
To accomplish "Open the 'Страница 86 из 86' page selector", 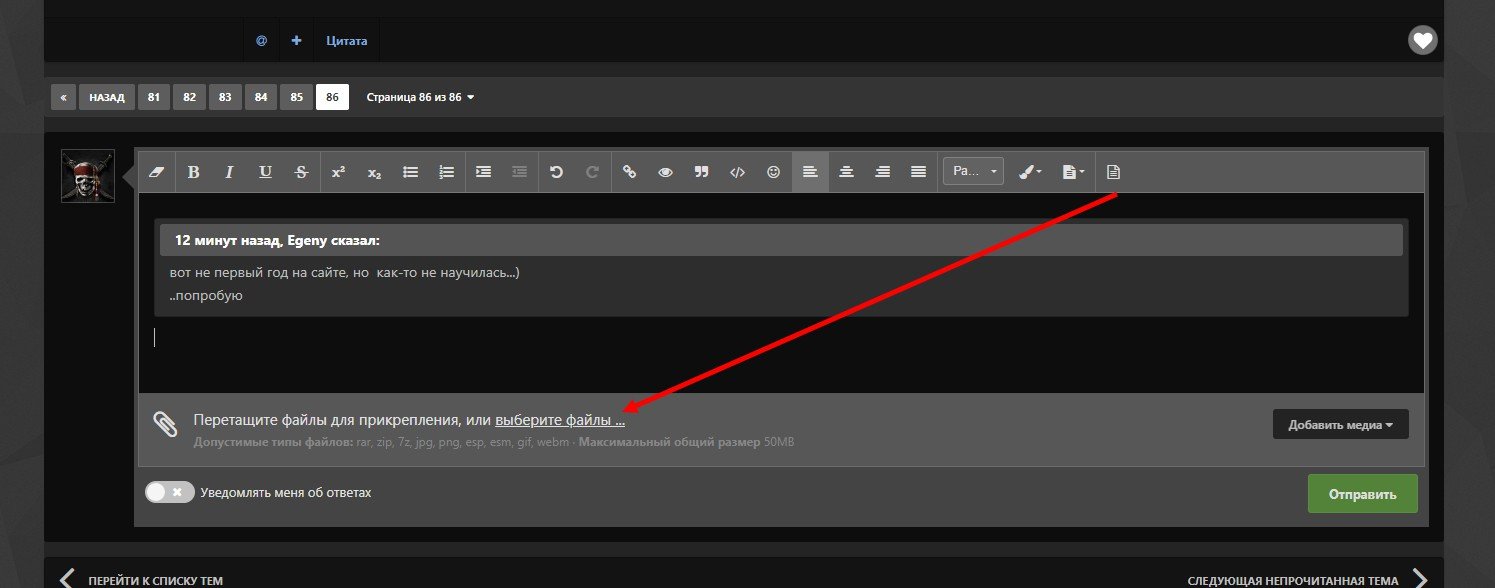I will tap(420, 97).
